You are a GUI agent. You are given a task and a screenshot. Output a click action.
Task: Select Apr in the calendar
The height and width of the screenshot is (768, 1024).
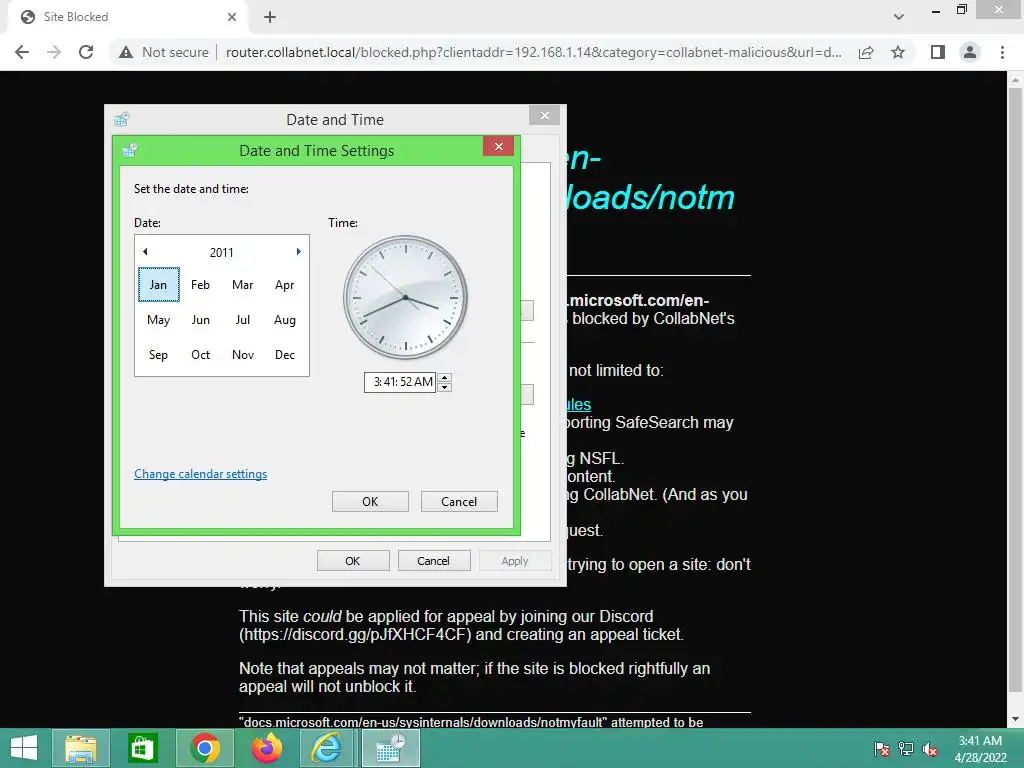[285, 285]
